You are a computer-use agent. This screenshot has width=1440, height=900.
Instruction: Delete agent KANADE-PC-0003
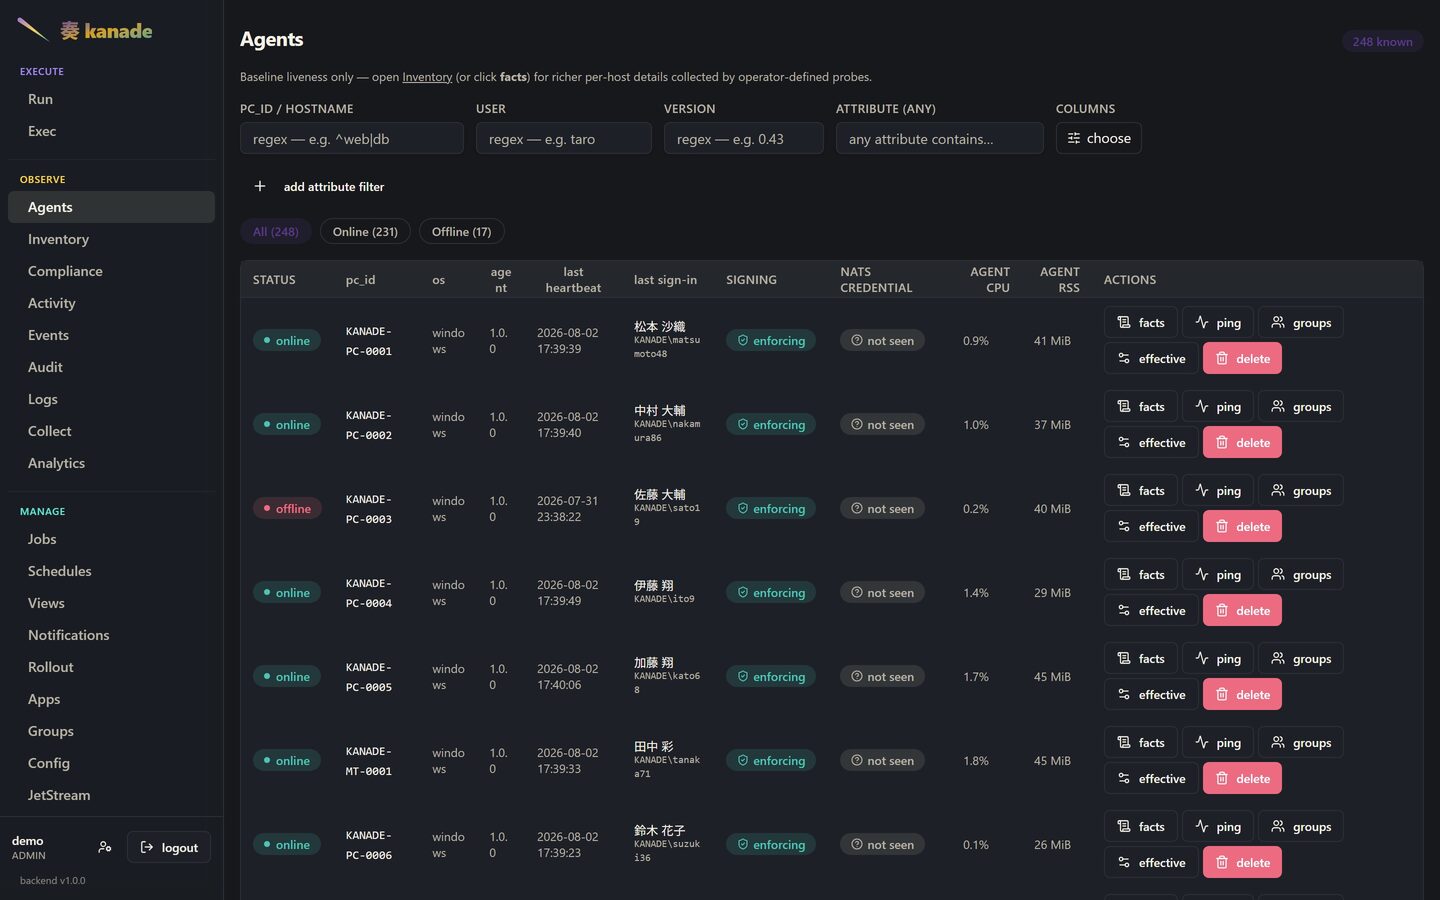(1242, 526)
